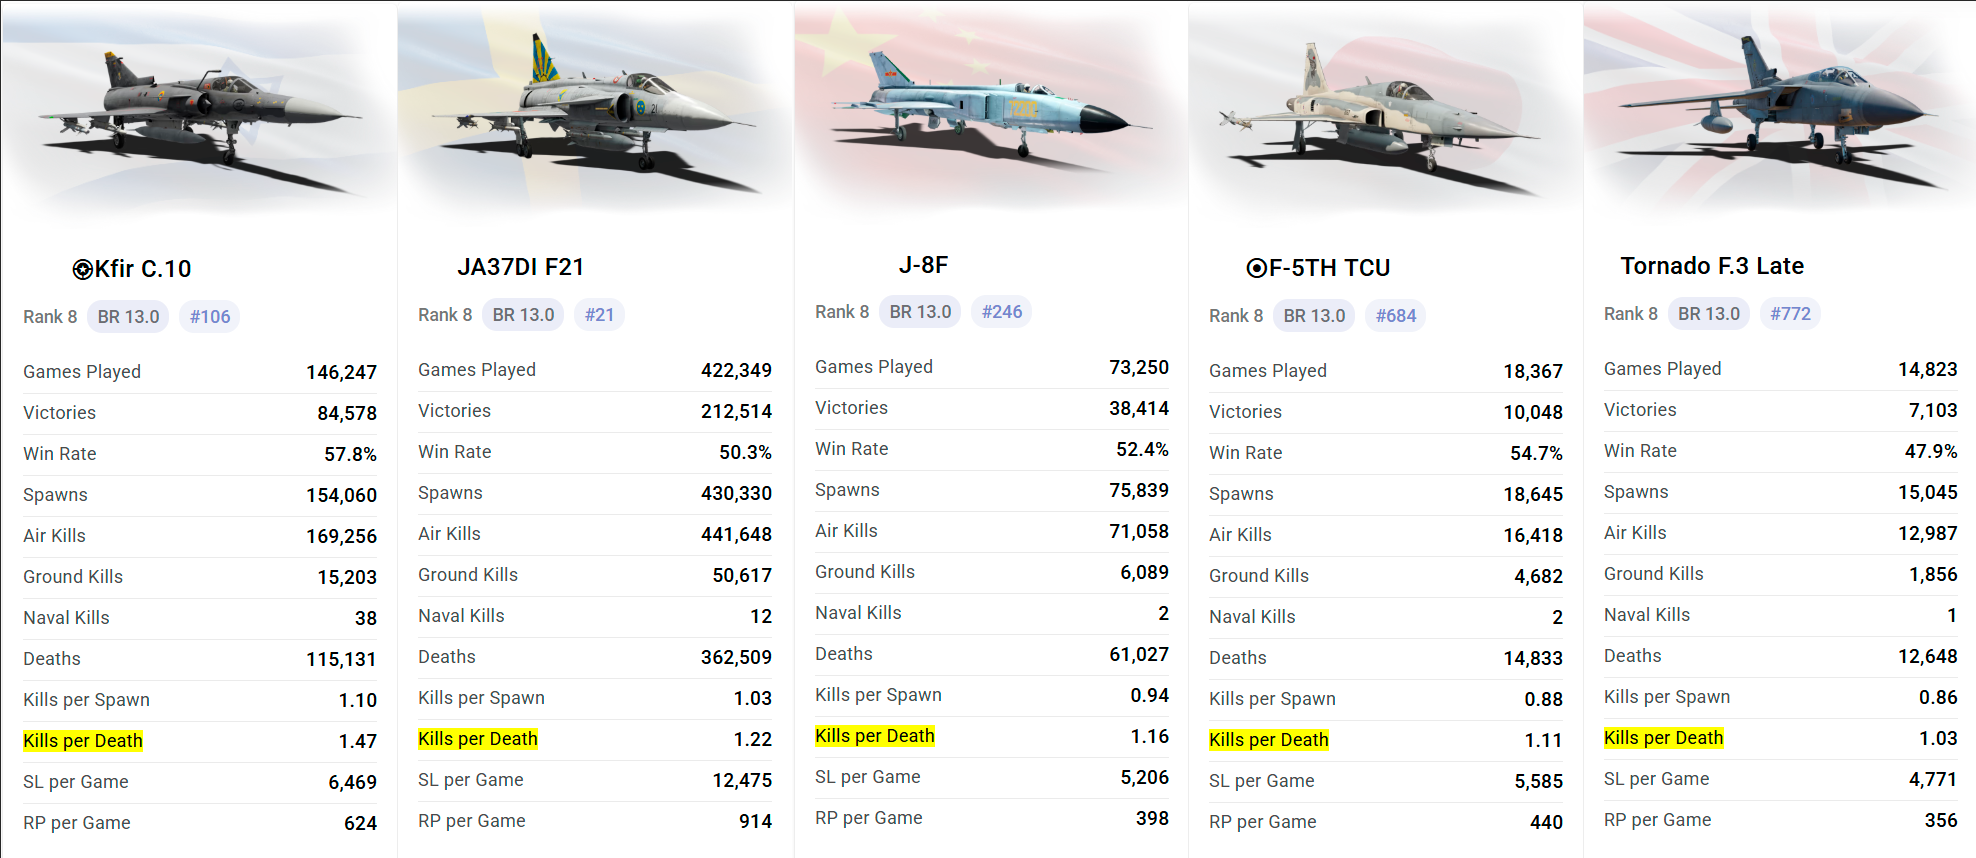Select the #21 ranking badge

[x=599, y=315]
